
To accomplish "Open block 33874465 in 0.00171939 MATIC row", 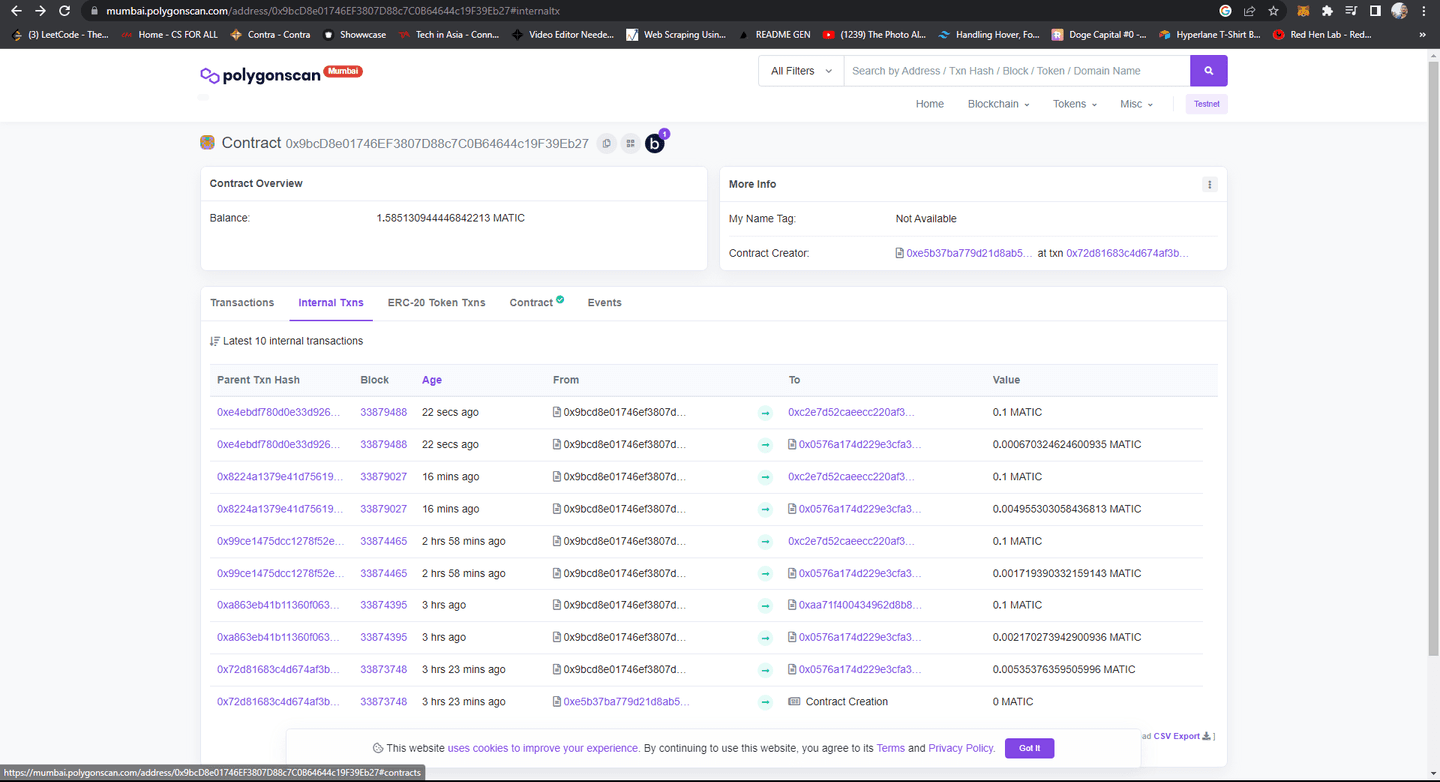I will click(383, 574).
